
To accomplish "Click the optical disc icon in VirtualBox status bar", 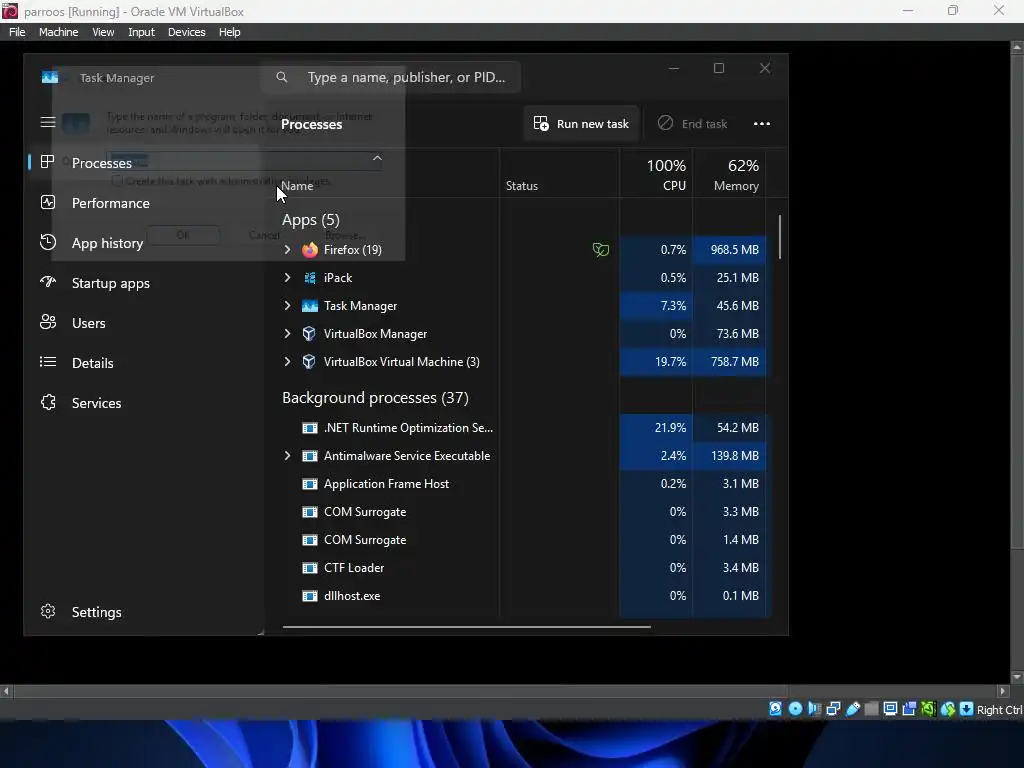I will tap(795, 709).
